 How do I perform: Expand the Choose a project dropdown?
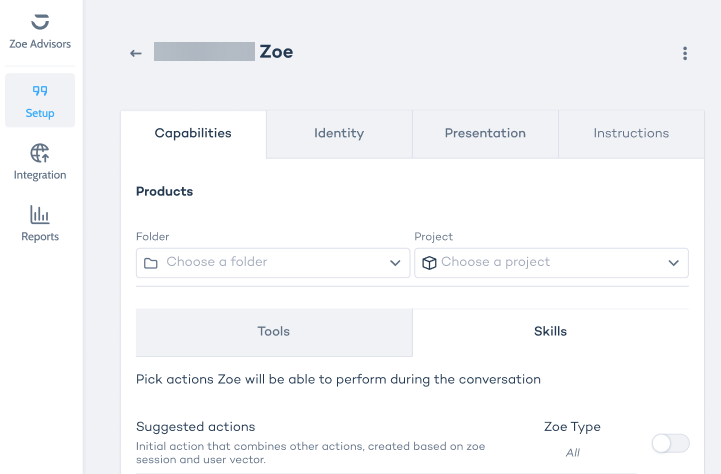[673, 263]
